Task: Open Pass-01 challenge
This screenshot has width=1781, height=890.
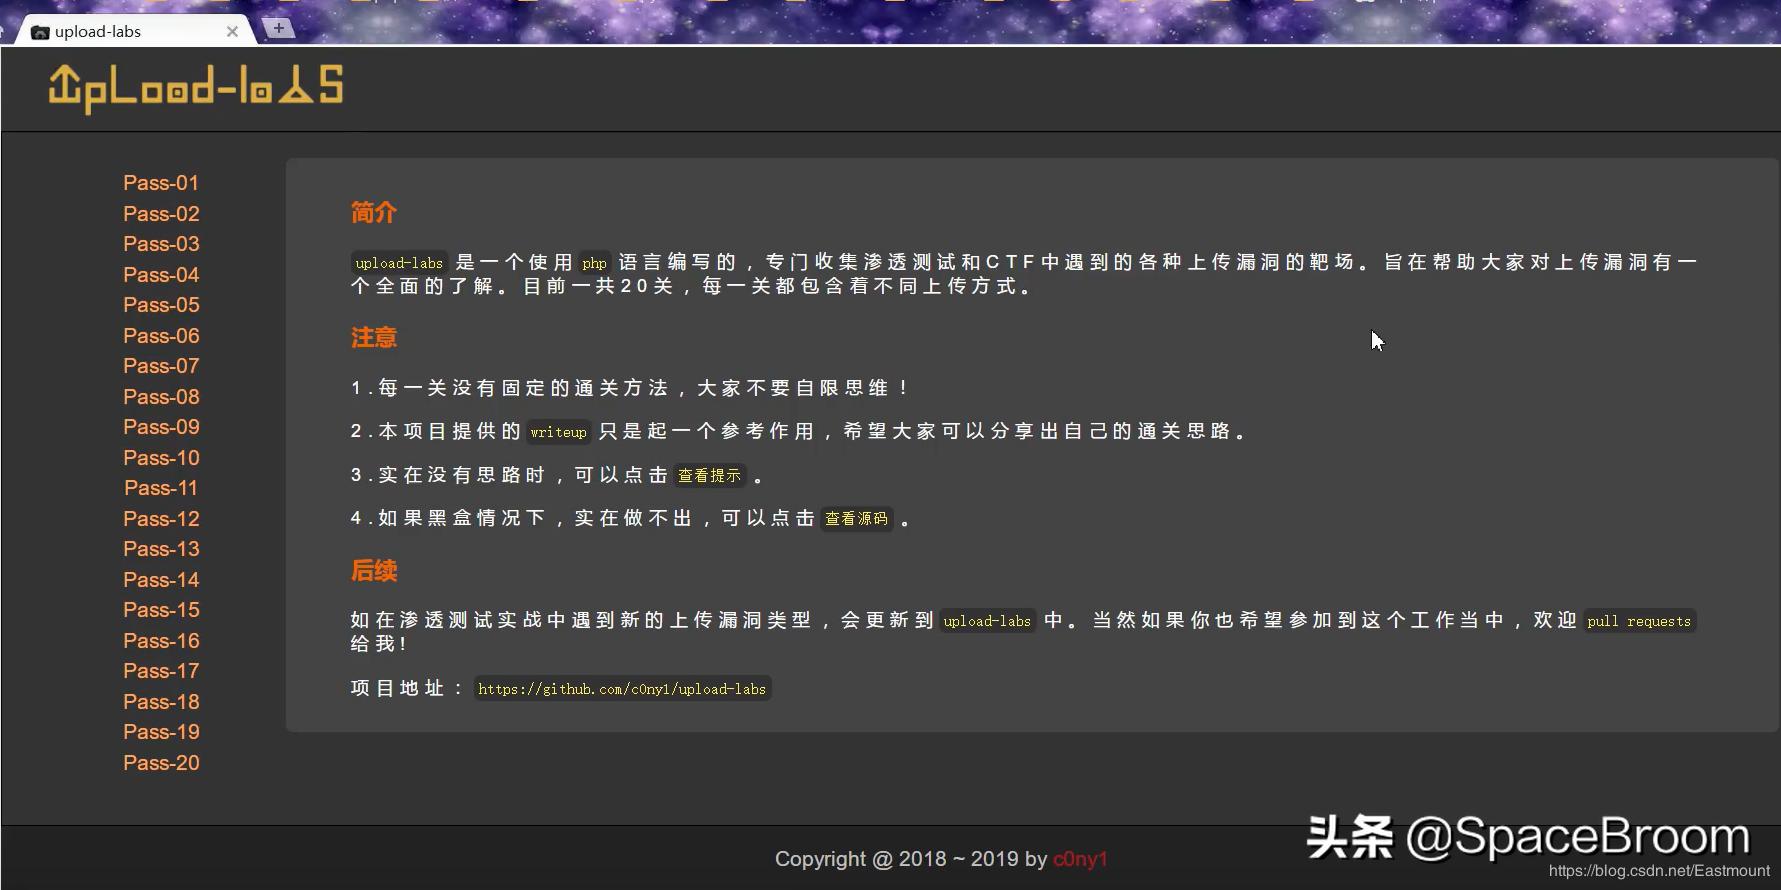Action: click(x=161, y=183)
